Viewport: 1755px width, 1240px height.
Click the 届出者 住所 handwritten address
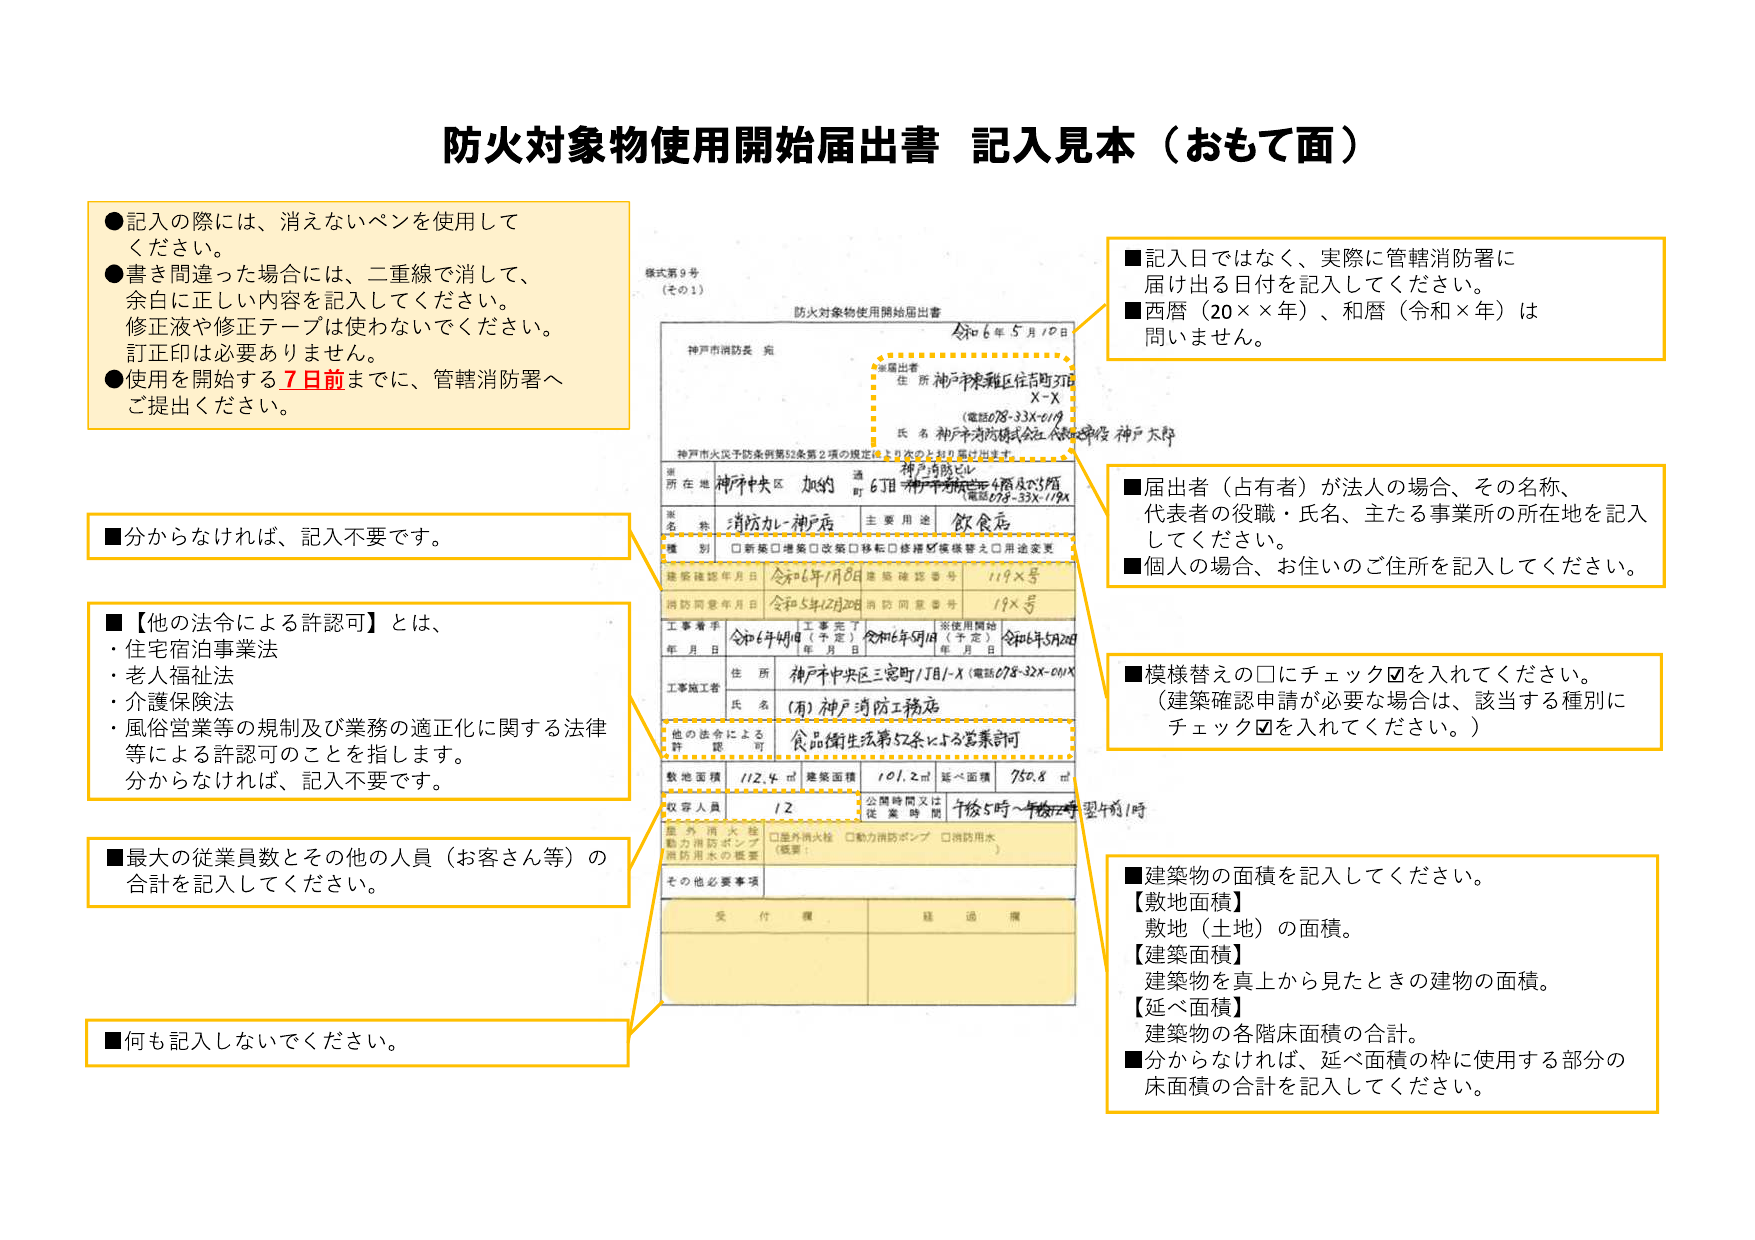pos(1003,388)
